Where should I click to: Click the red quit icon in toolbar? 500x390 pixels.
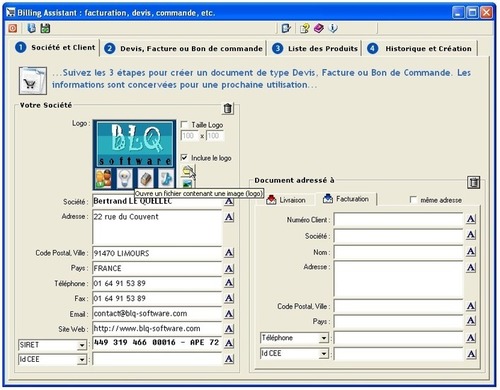pyautogui.click(x=13, y=28)
